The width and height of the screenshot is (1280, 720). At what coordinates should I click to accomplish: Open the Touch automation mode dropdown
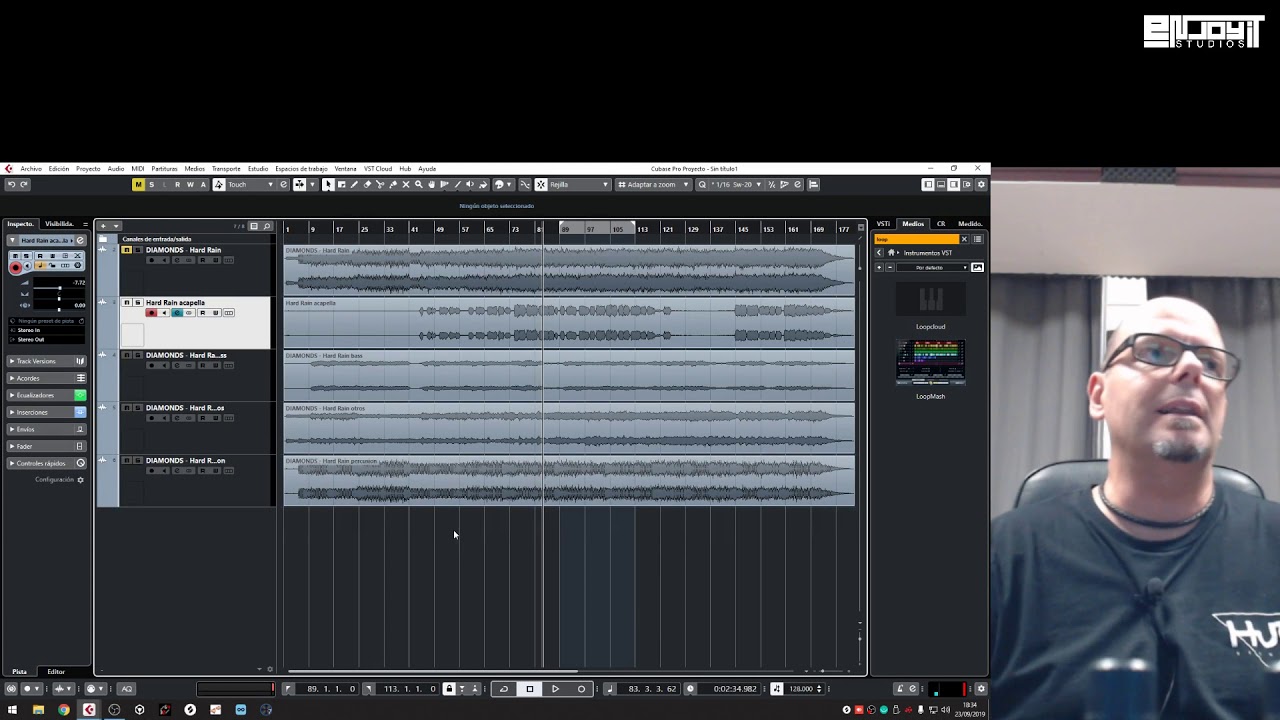click(x=250, y=184)
